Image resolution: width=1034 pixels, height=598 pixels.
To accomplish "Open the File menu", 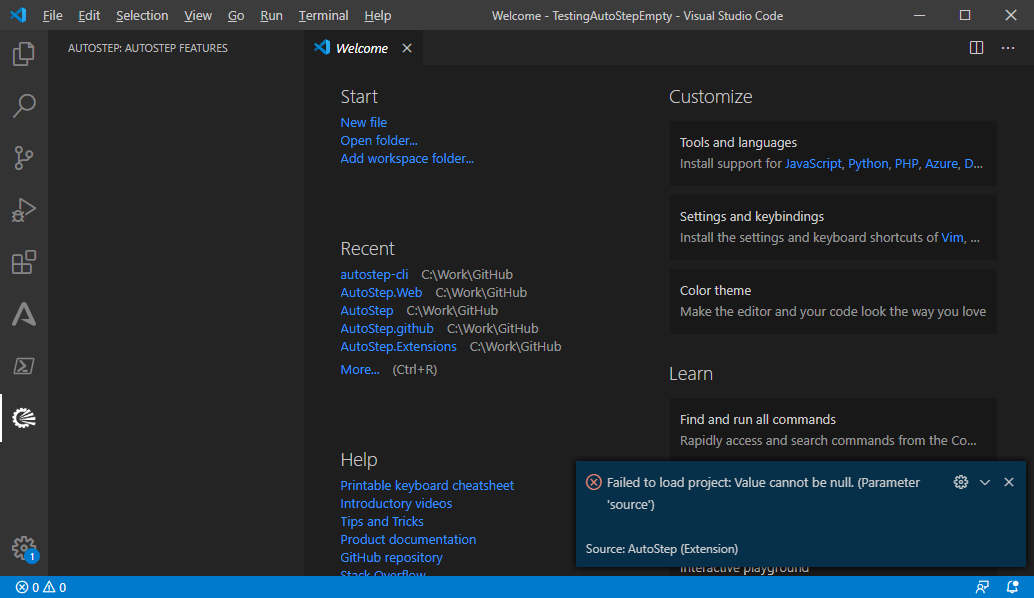I will 52,15.
